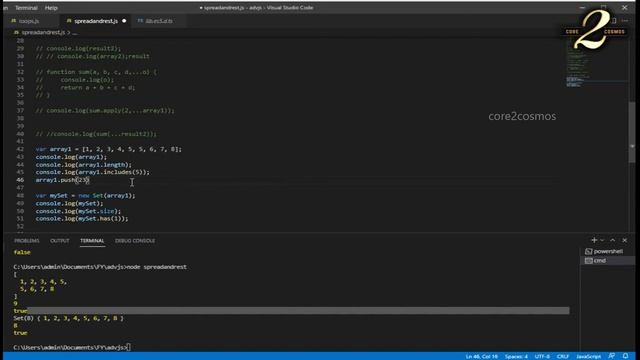Change indentation via Spaces: 4

coord(516,356)
